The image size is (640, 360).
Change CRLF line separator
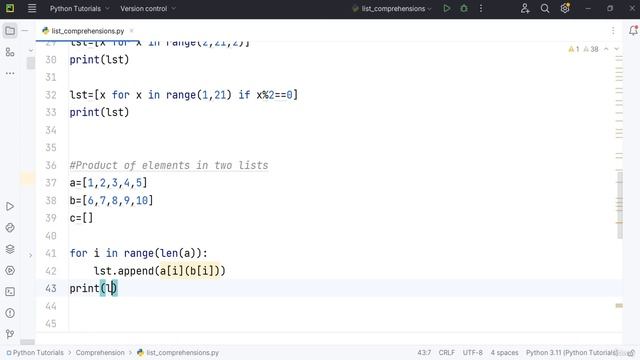click(447, 353)
